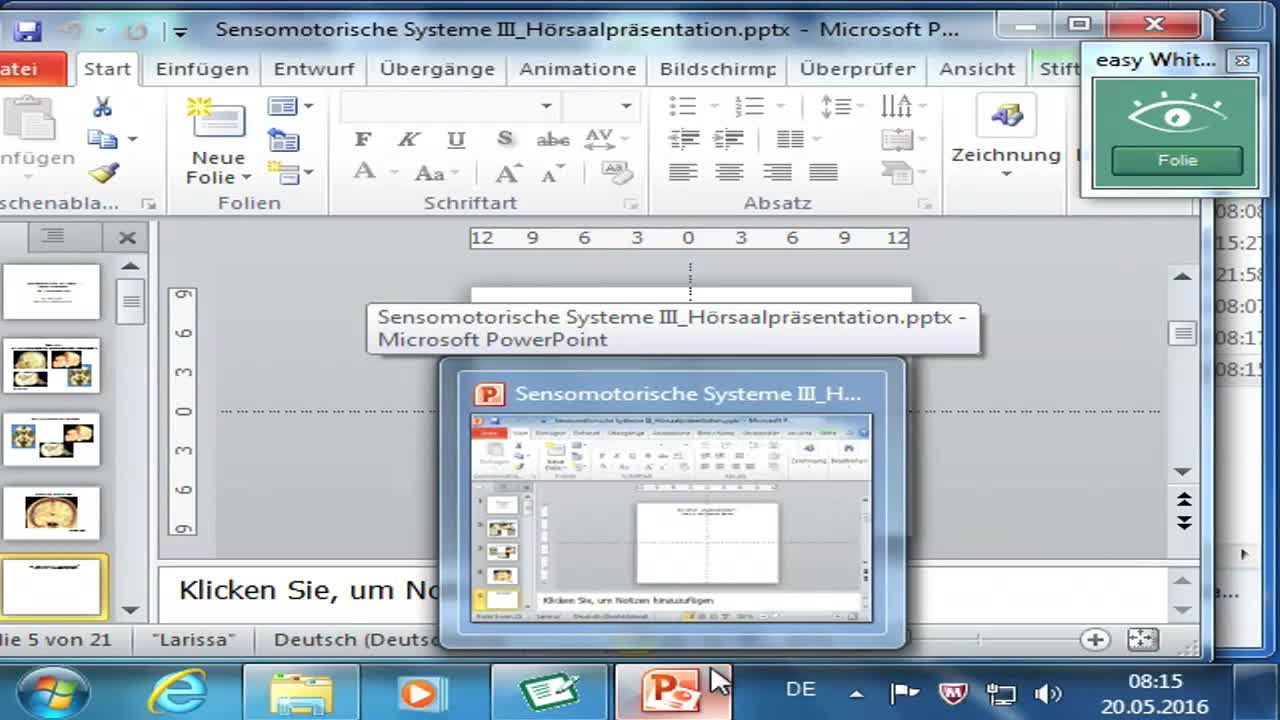Switch to the Einfügen ribbon tab
The height and width of the screenshot is (720, 1280).
coord(201,69)
